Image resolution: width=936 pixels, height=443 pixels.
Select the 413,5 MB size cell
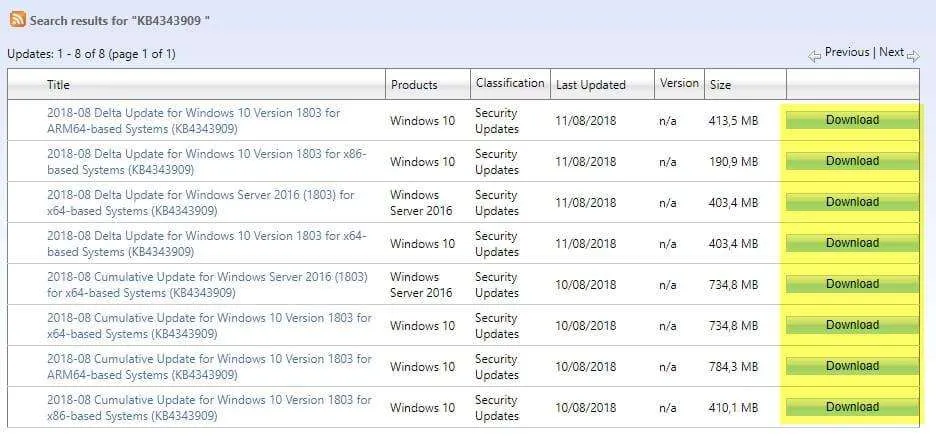click(x=733, y=121)
